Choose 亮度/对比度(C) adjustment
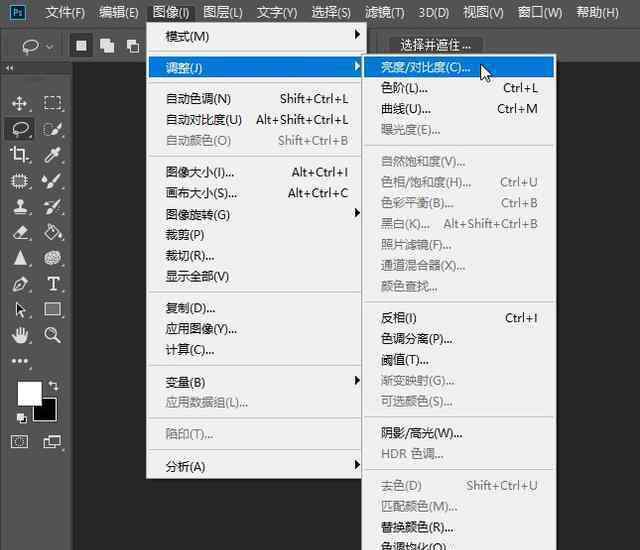 pos(459,67)
